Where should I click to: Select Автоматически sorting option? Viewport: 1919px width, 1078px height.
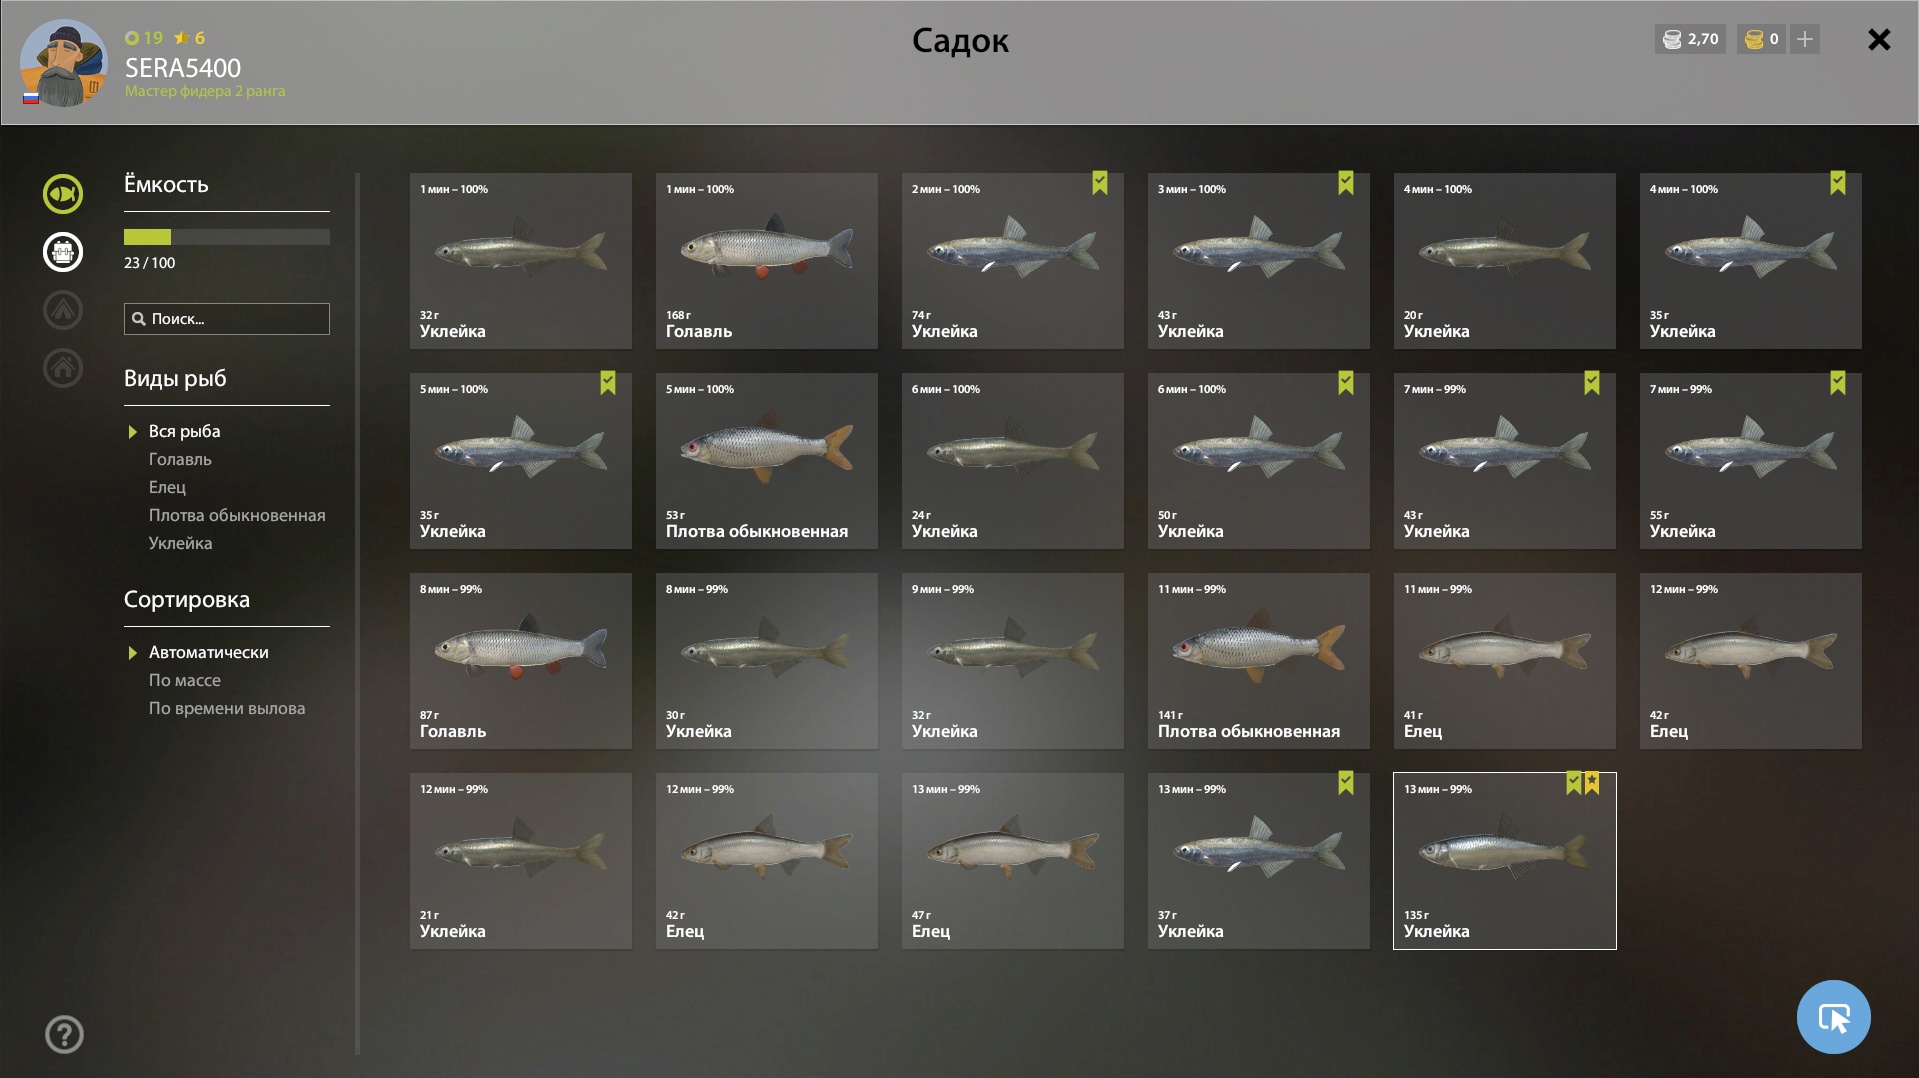tap(209, 652)
